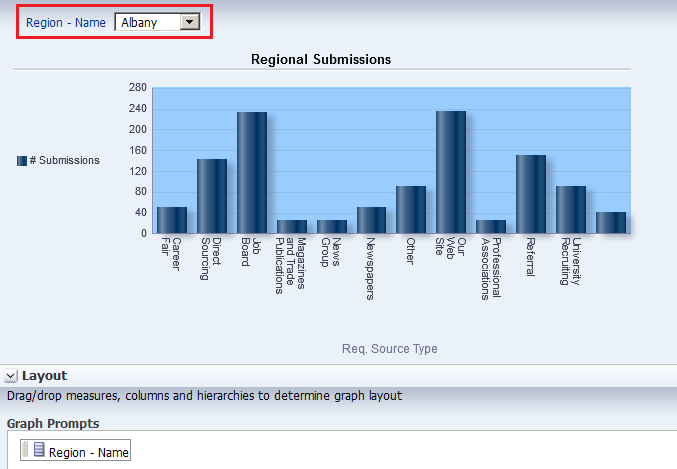Click the Our Web Site bar
The width and height of the screenshot is (677, 469).
[x=451, y=172]
